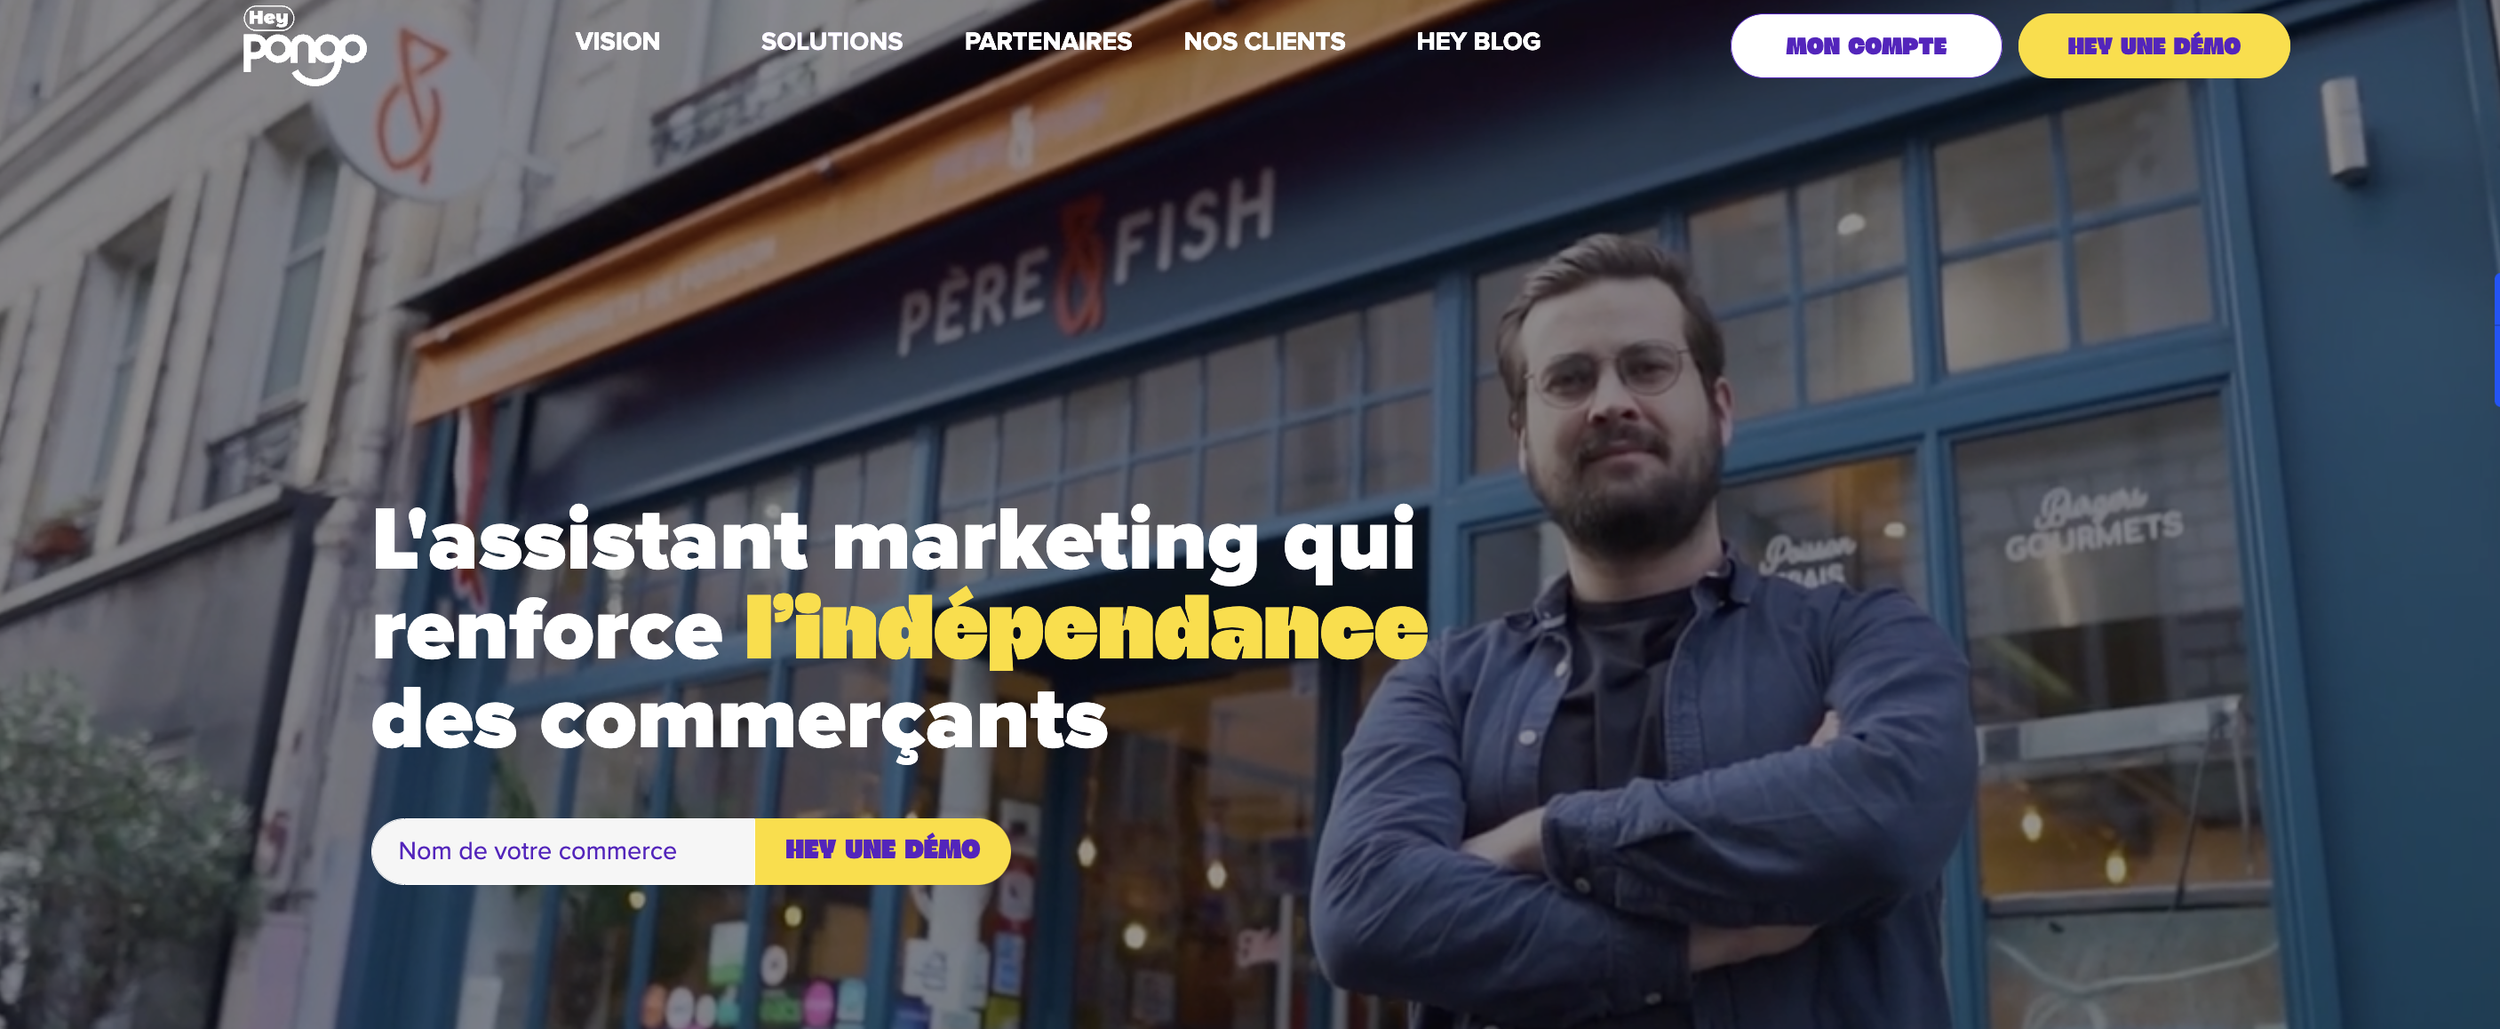Click the small Hey bubble above pongo

coord(268,18)
